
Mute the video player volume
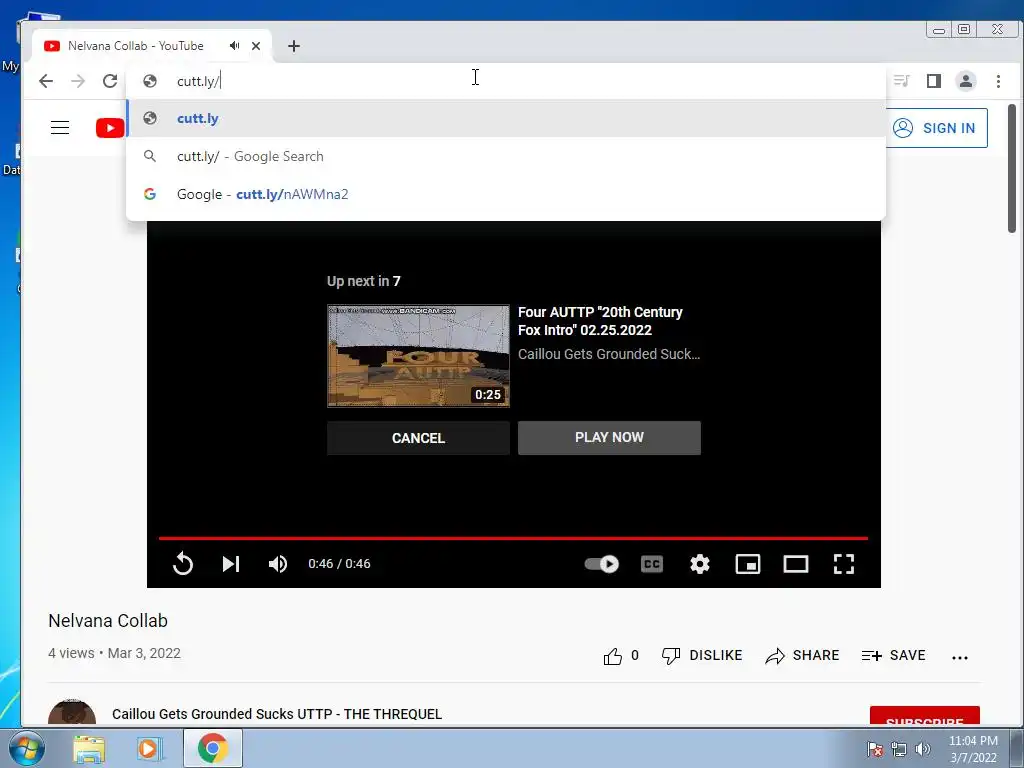(x=278, y=564)
